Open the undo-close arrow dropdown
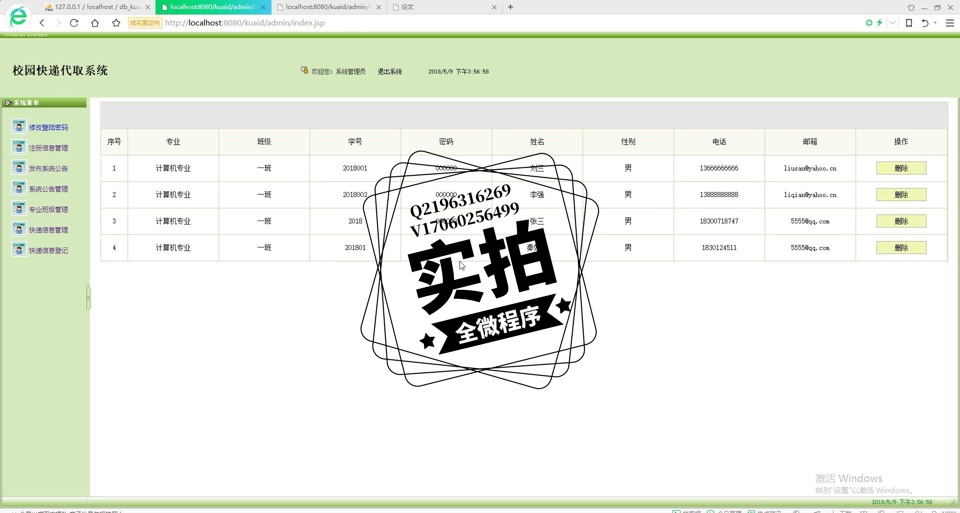 click(935, 23)
